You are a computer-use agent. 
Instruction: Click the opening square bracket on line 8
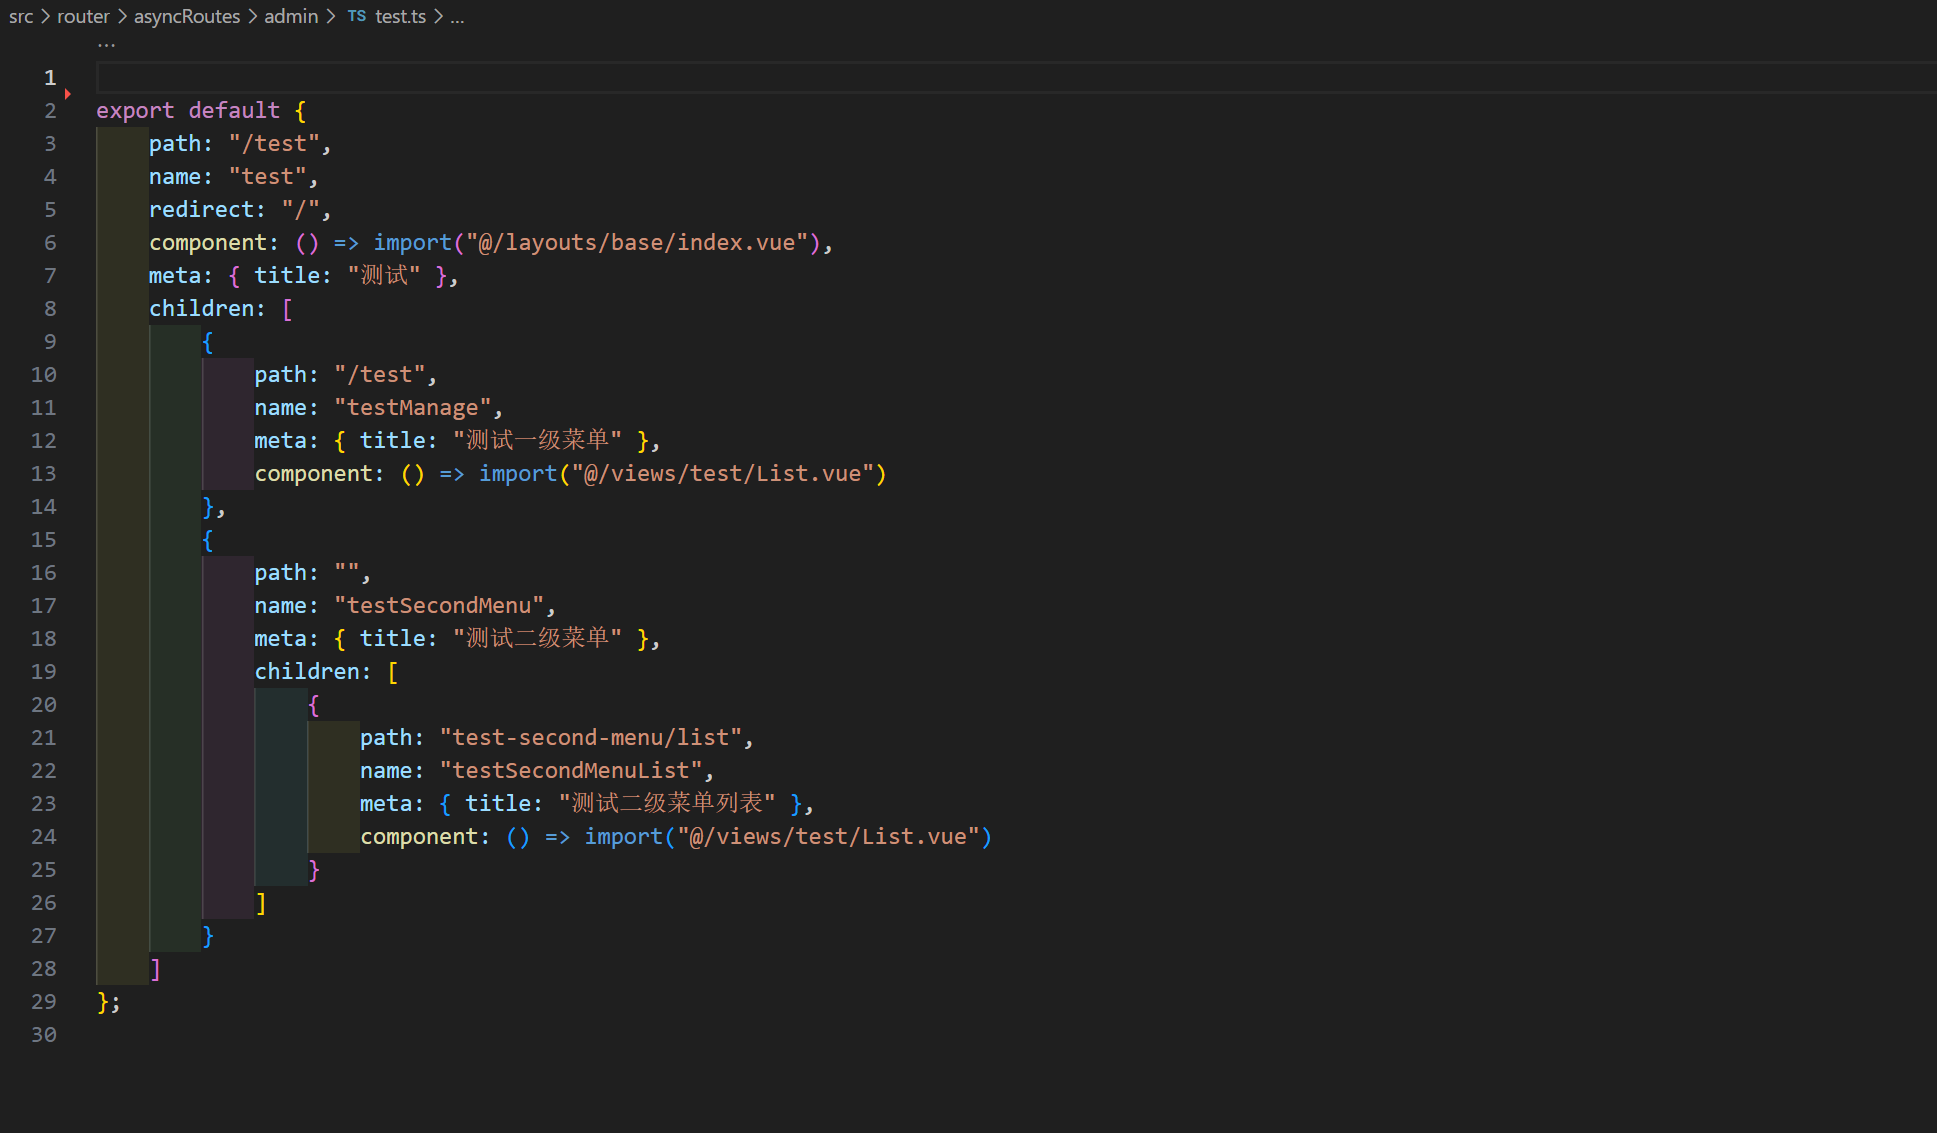(x=287, y=308)
